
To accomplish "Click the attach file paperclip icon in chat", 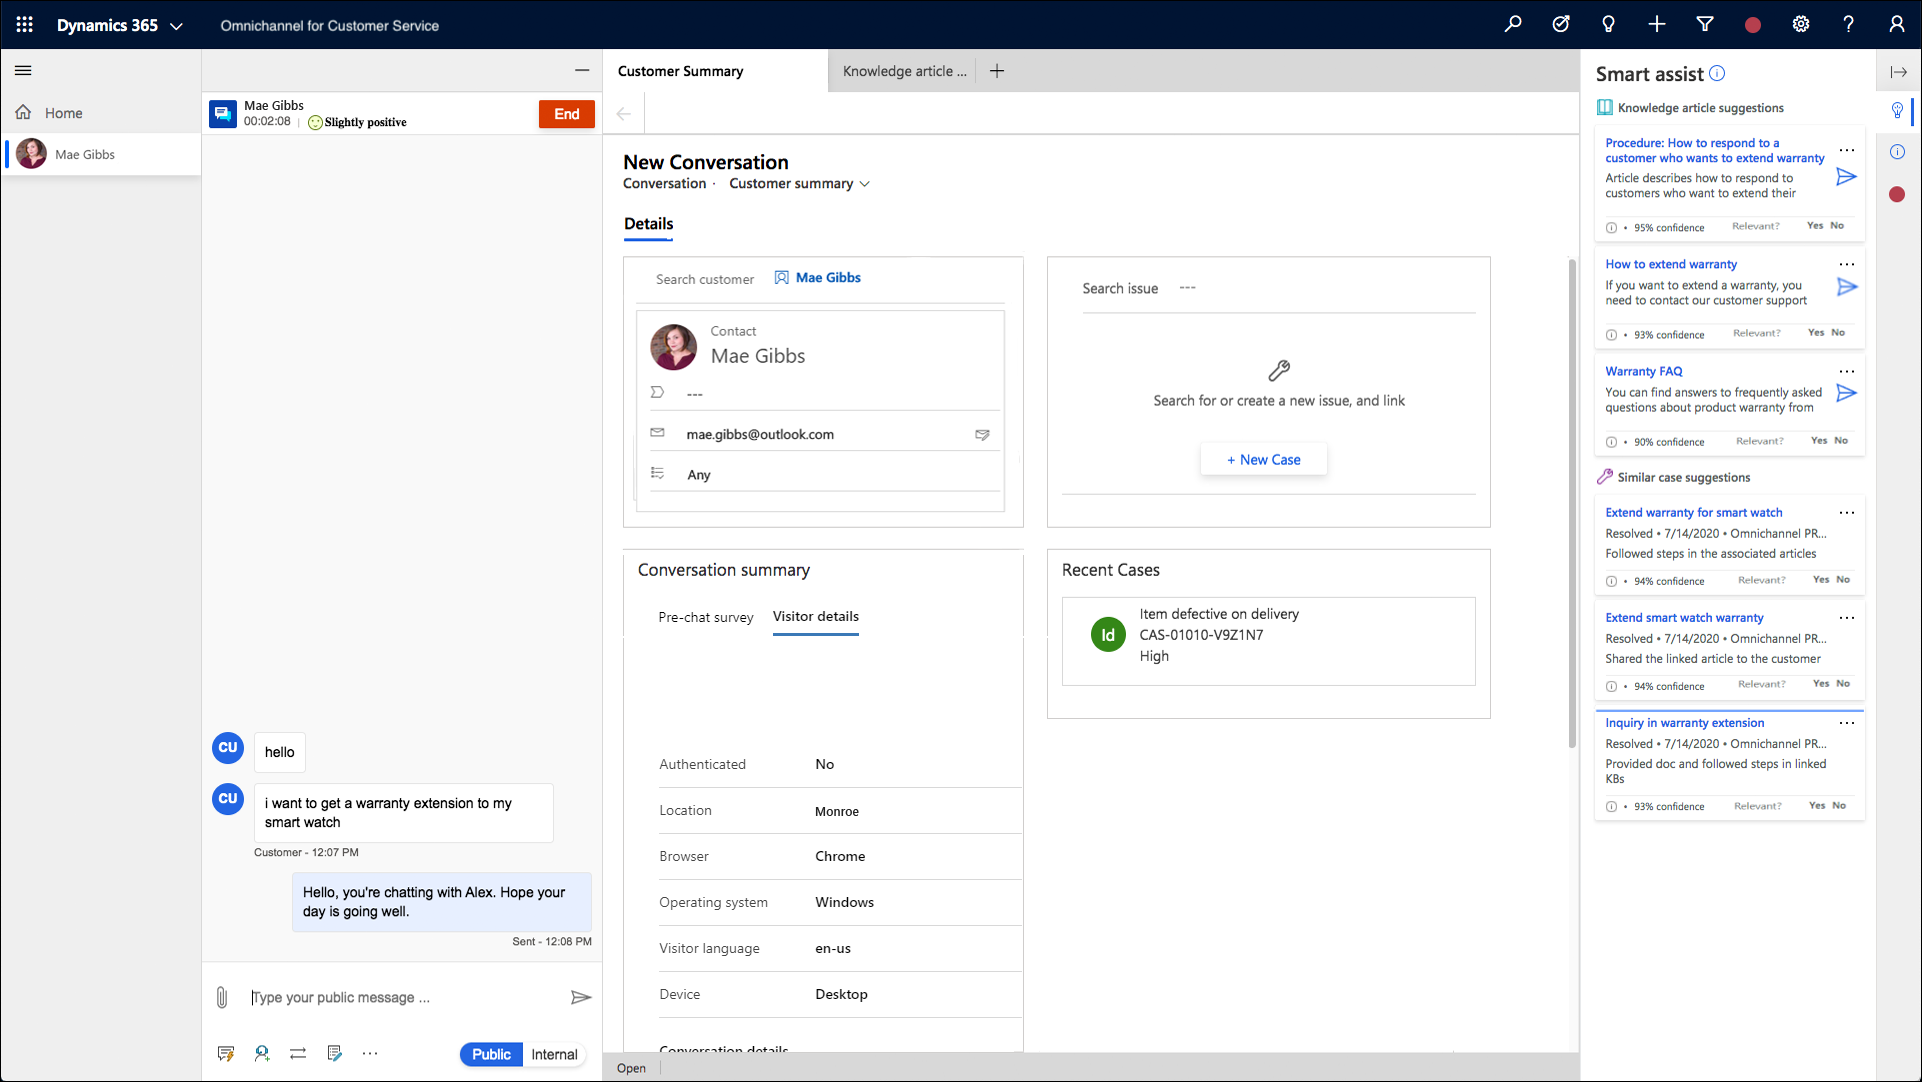I will (x=222, y=996).
